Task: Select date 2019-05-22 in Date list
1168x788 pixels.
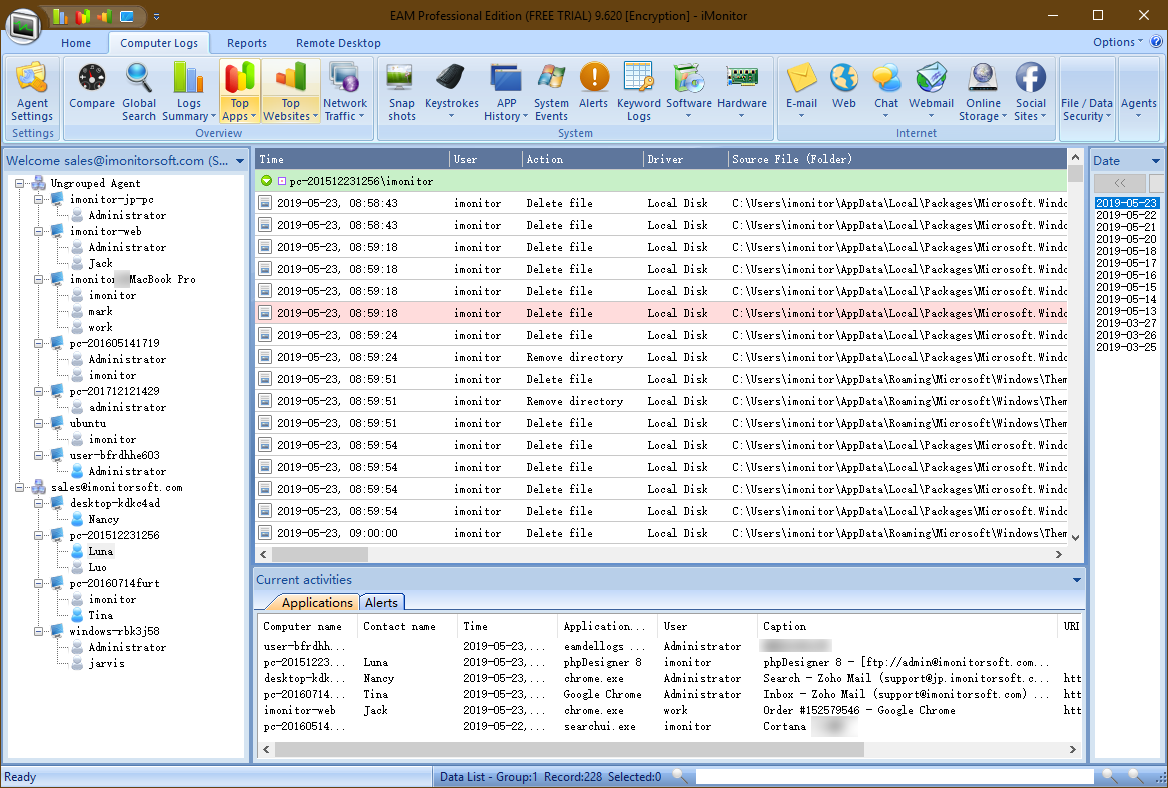Action: pyautogui.click(x=1126, y=215)
